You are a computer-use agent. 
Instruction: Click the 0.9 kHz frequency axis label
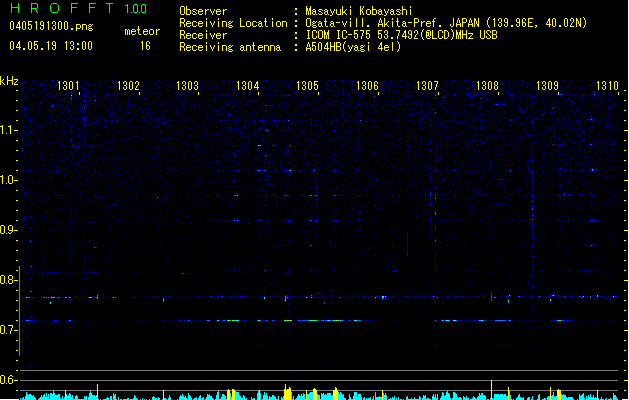pyautogui.click(x=8, y=230)
